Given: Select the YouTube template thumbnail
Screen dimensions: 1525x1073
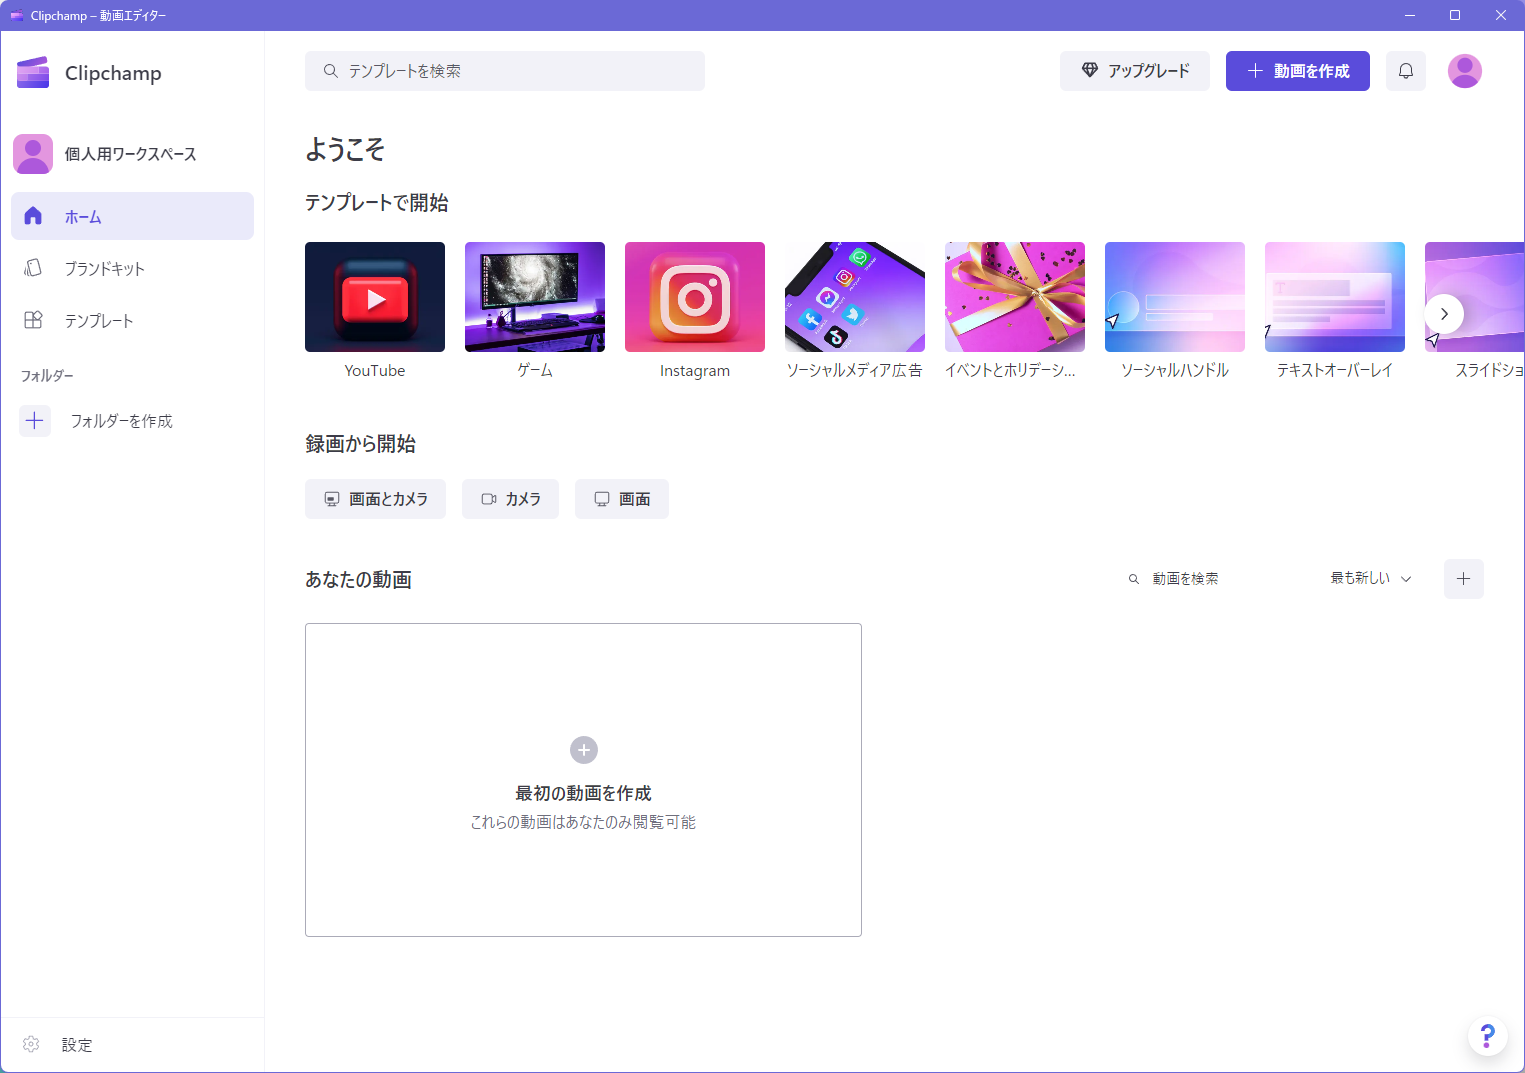Looking at the screenshot, I should click(375, 297).
